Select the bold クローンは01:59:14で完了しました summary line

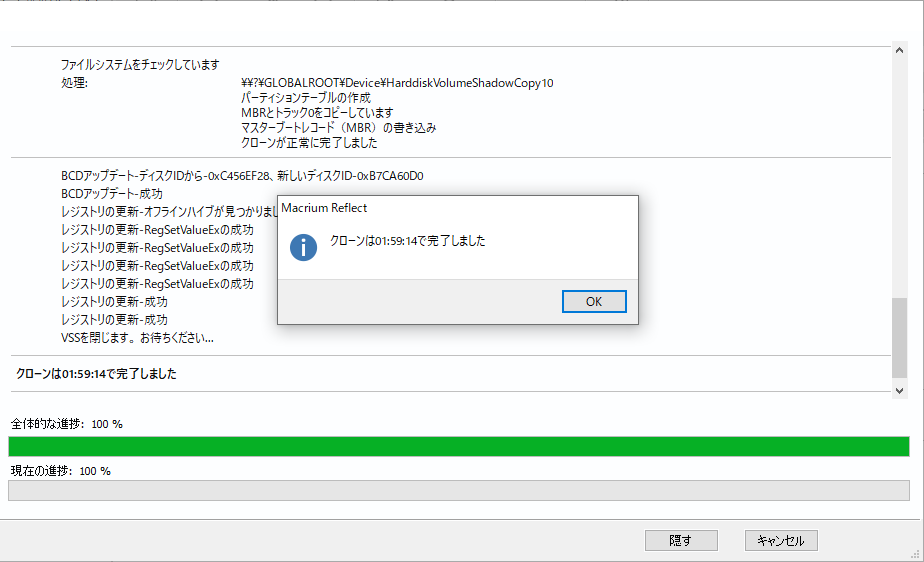pos(96,374)
